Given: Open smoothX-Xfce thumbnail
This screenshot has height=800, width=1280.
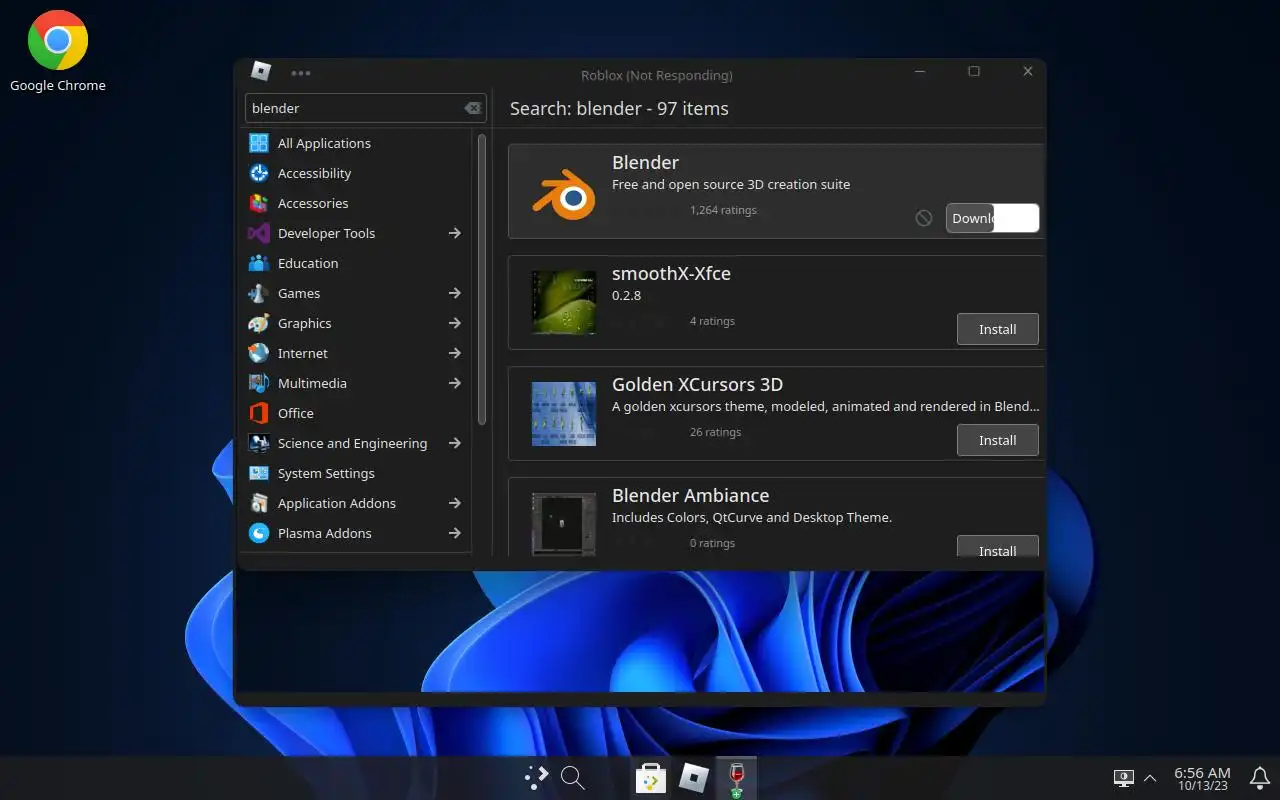Looking at the screenshot, I should 564,302.
